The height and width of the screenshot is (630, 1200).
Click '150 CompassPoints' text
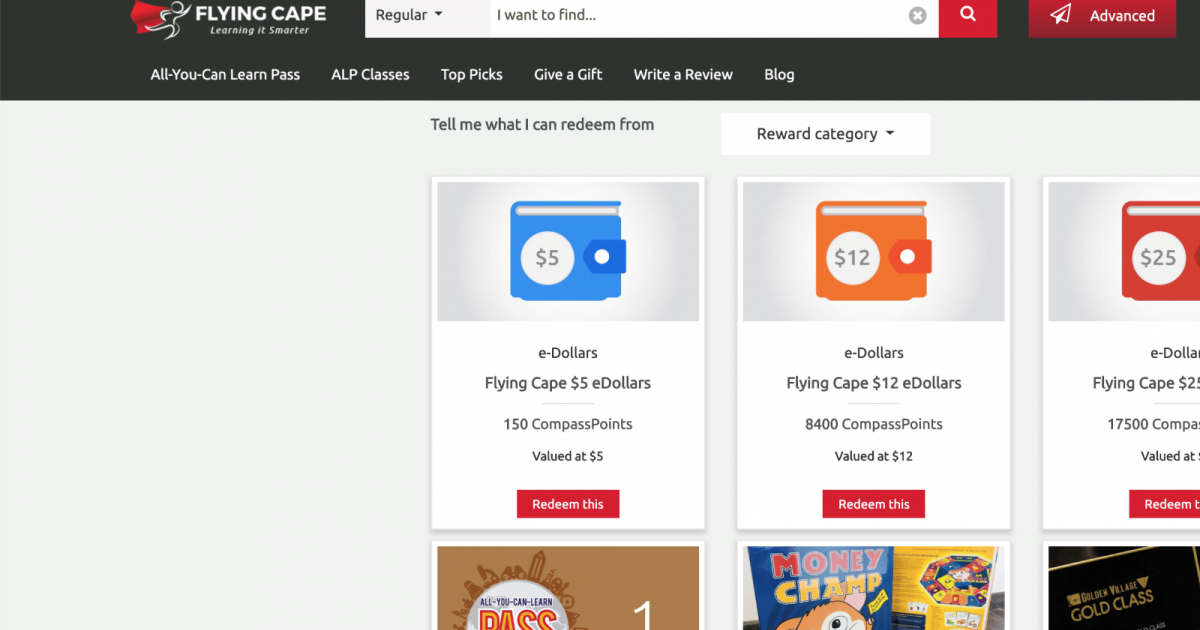click(568, 424)
